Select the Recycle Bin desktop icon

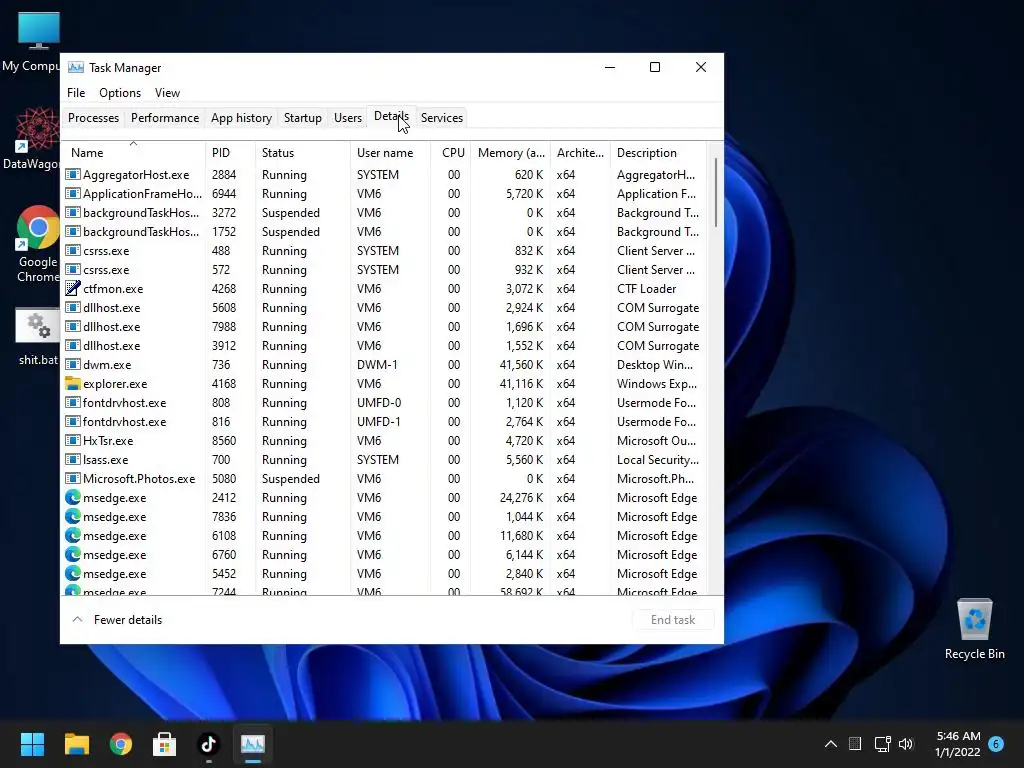coord(974,629)
